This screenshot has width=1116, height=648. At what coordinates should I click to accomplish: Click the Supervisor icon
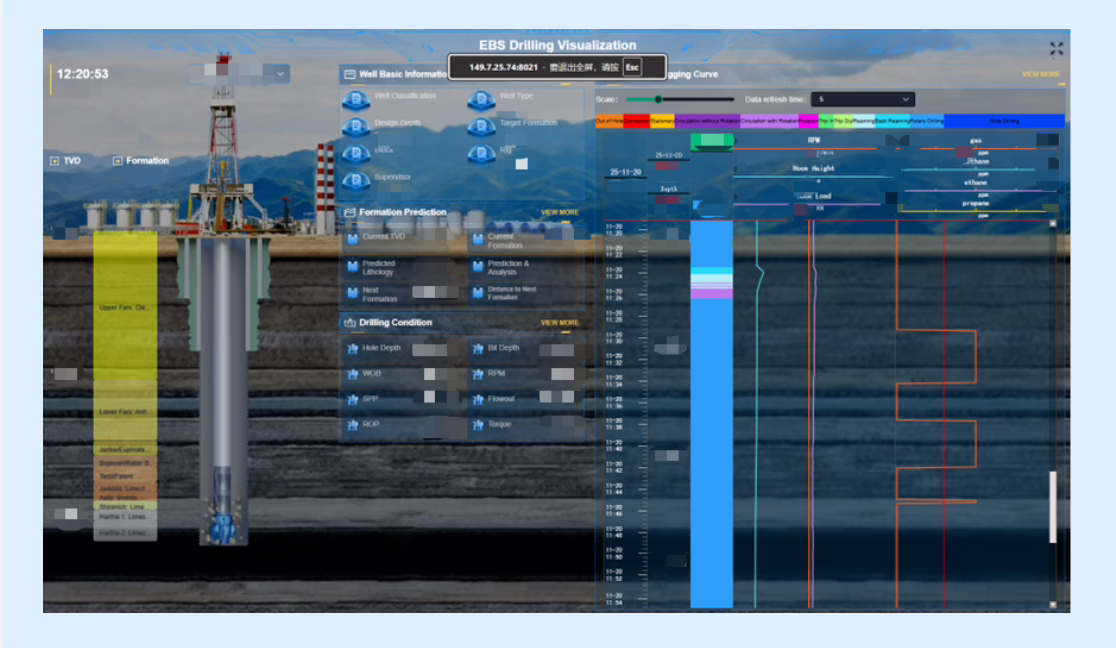357,181
